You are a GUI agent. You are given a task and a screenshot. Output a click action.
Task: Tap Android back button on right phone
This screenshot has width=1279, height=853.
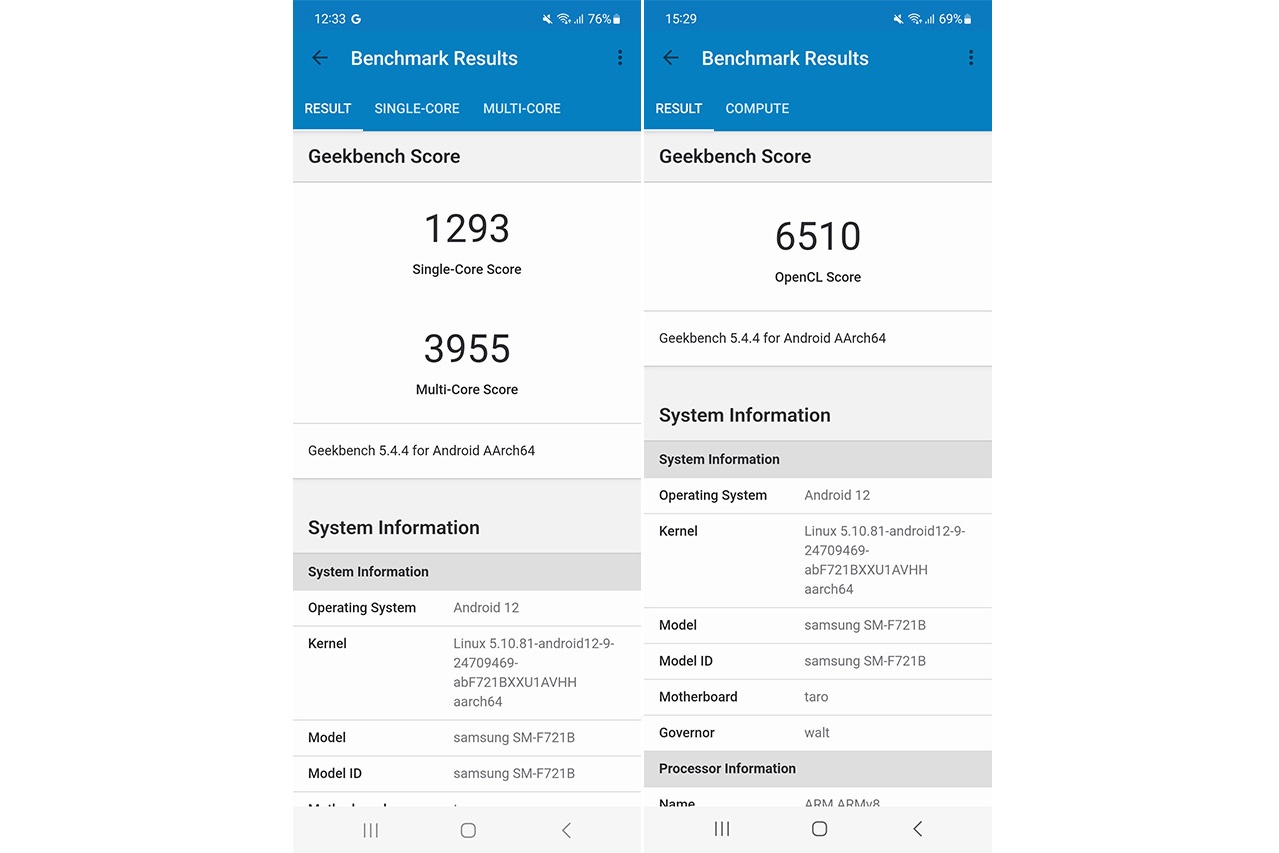coord(917,829)
